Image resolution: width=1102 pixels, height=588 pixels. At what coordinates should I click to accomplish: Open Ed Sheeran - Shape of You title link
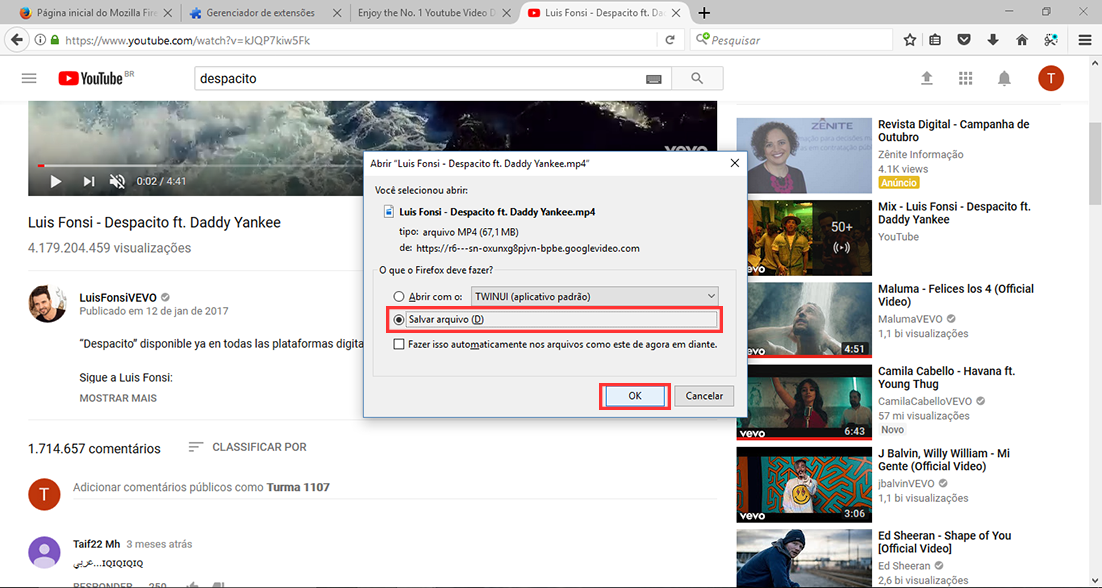[x=944, y=542]
